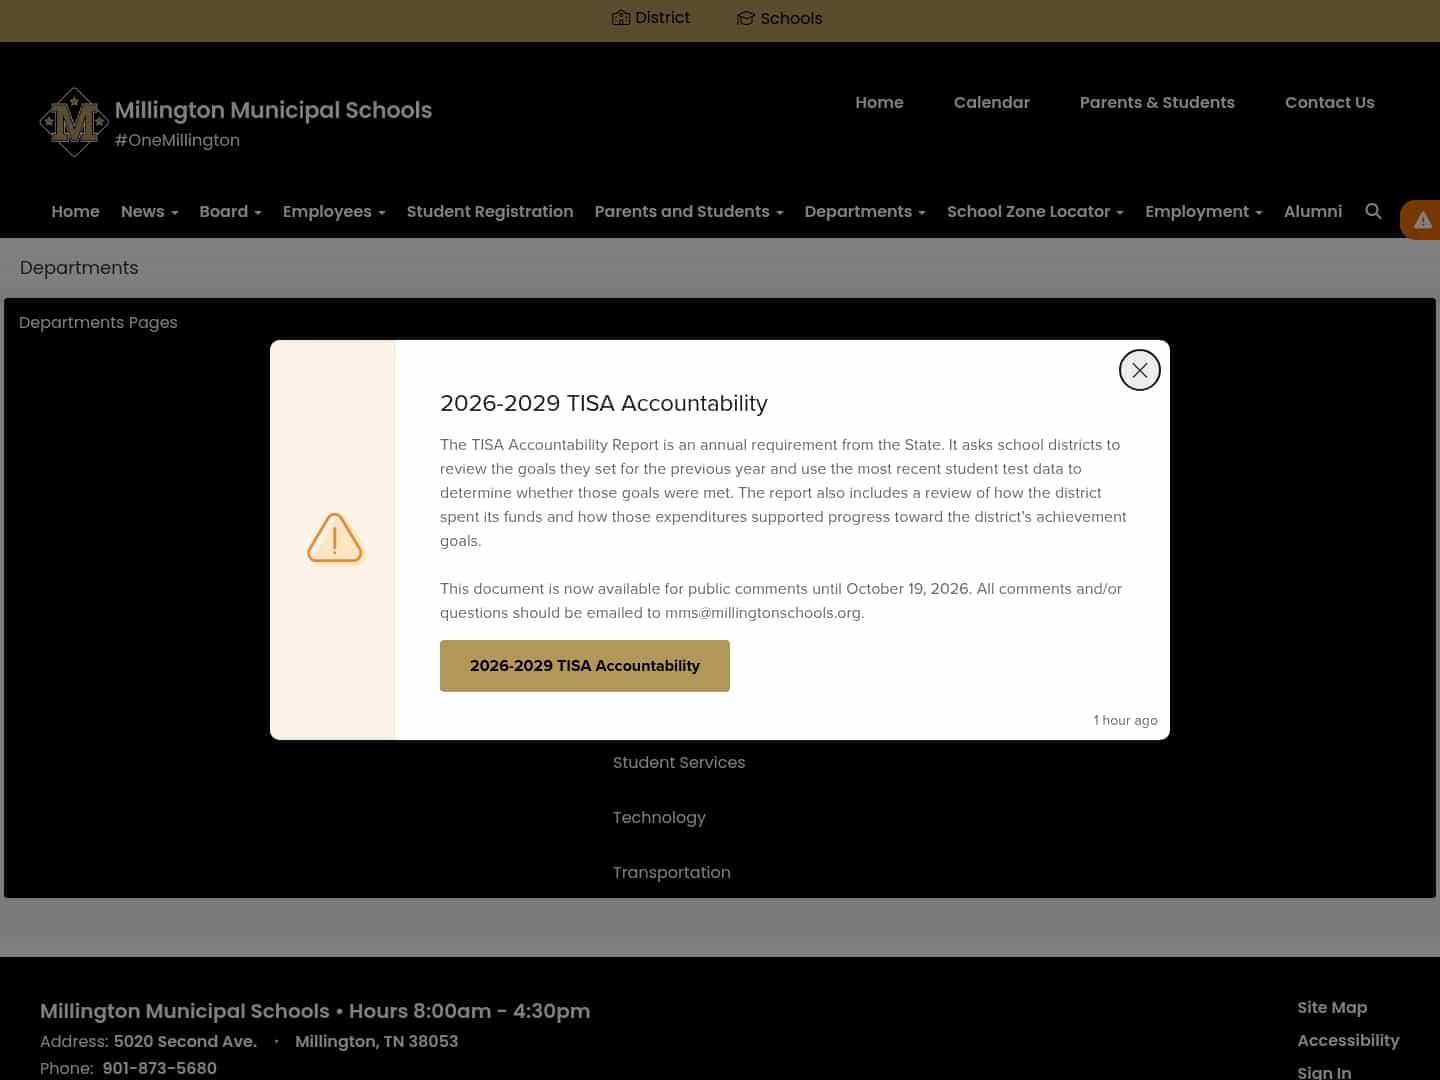Close the TISA Accountability popup
Screen dimensions: 1440x1080
tap(1139, 370)
